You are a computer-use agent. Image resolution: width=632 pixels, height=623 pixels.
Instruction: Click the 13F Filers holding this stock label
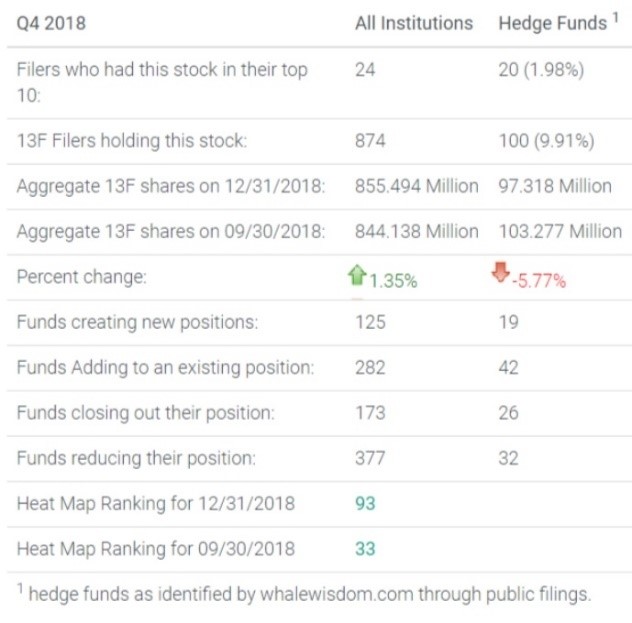click(131, 140)
